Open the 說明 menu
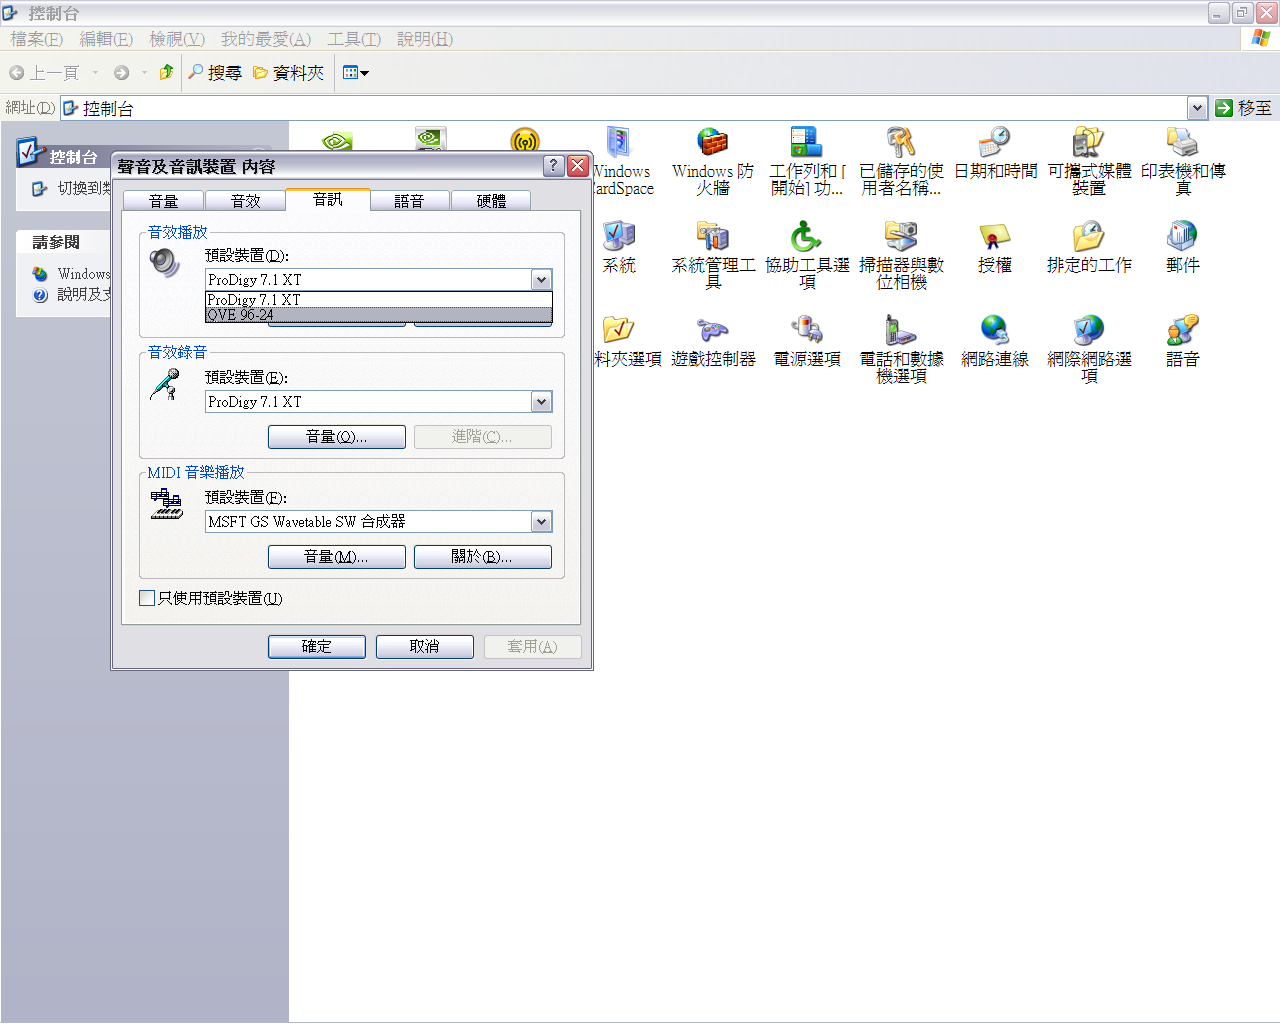1280x1024 pixels. 425,39
